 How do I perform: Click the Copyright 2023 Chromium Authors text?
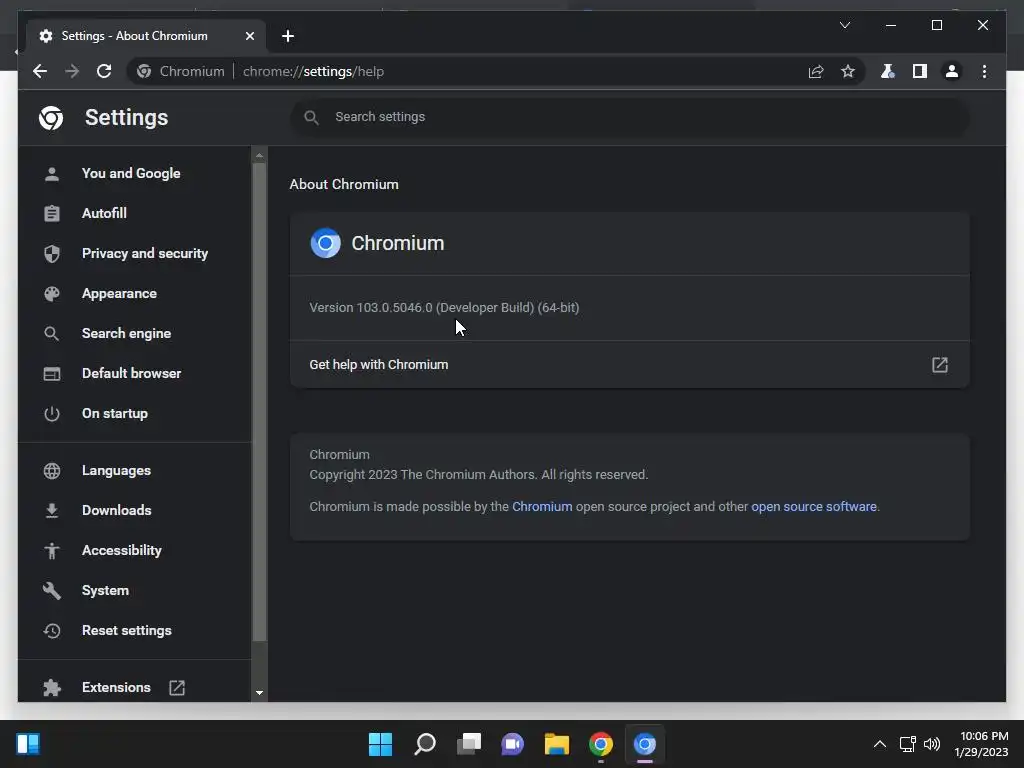pos(479,475)
